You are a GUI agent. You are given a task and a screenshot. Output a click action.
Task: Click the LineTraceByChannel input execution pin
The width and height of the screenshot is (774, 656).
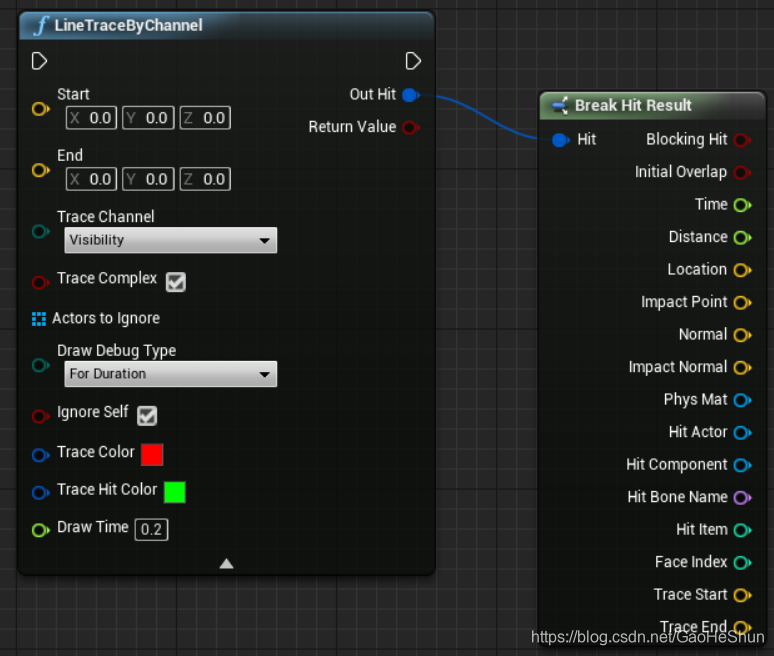[x=39, y=61]
